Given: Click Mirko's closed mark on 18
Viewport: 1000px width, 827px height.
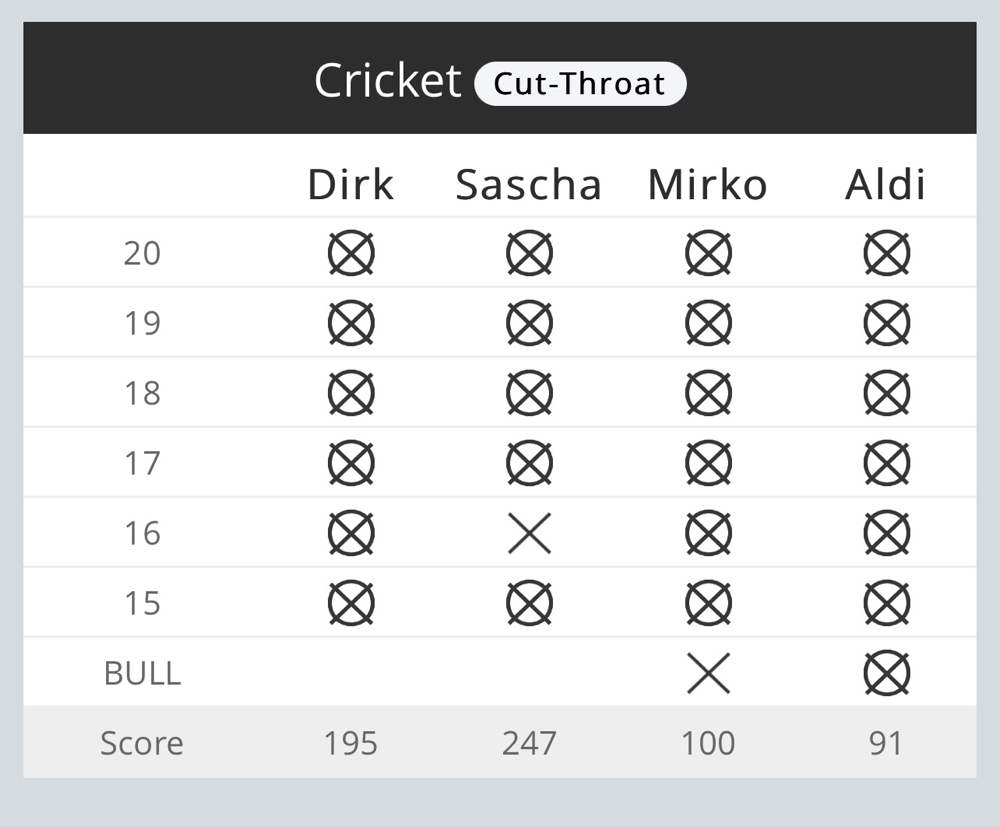Looking at the screenshot, I should tap(708, 393).
